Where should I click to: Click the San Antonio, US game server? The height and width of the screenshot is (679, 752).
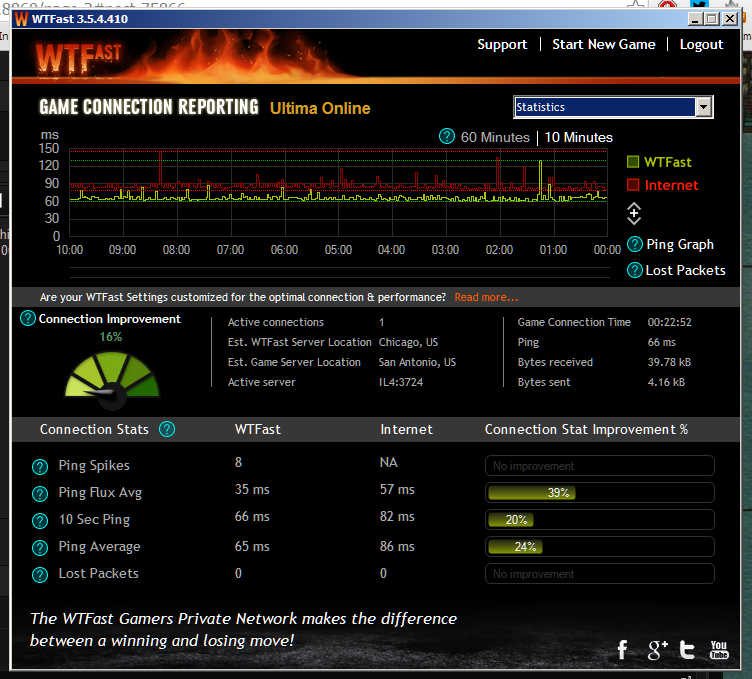pos(417,362)
